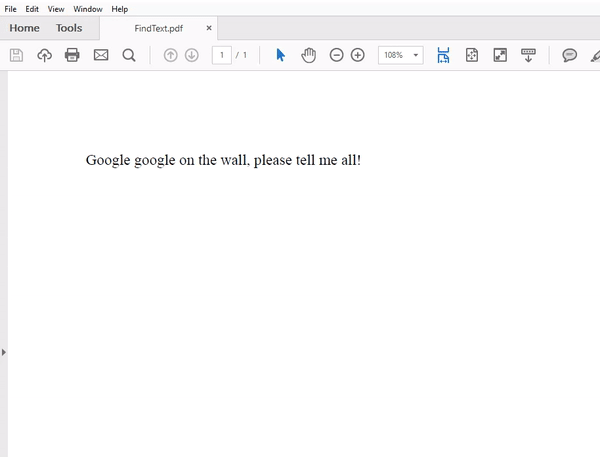Open Find text magnifier icon

pos(129,55)
